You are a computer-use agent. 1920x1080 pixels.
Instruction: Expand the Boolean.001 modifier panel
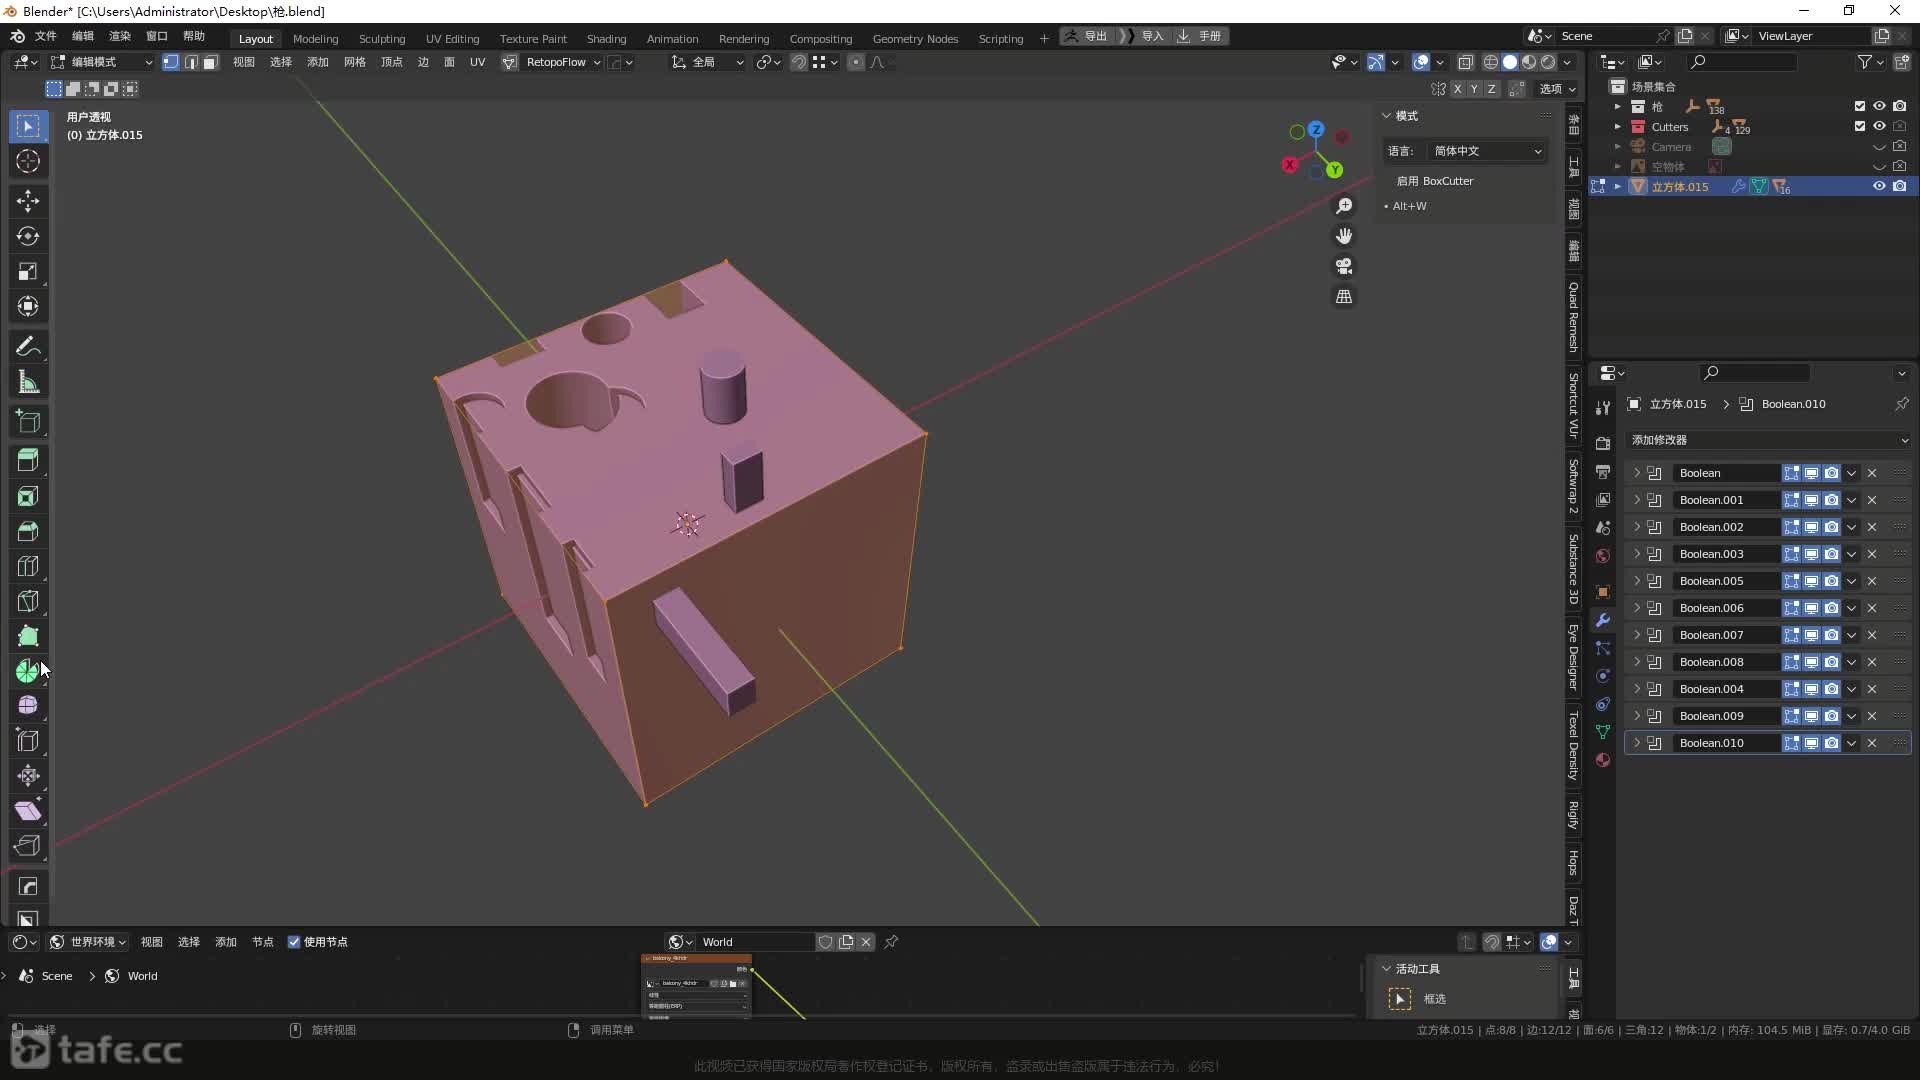[1637, 500]
